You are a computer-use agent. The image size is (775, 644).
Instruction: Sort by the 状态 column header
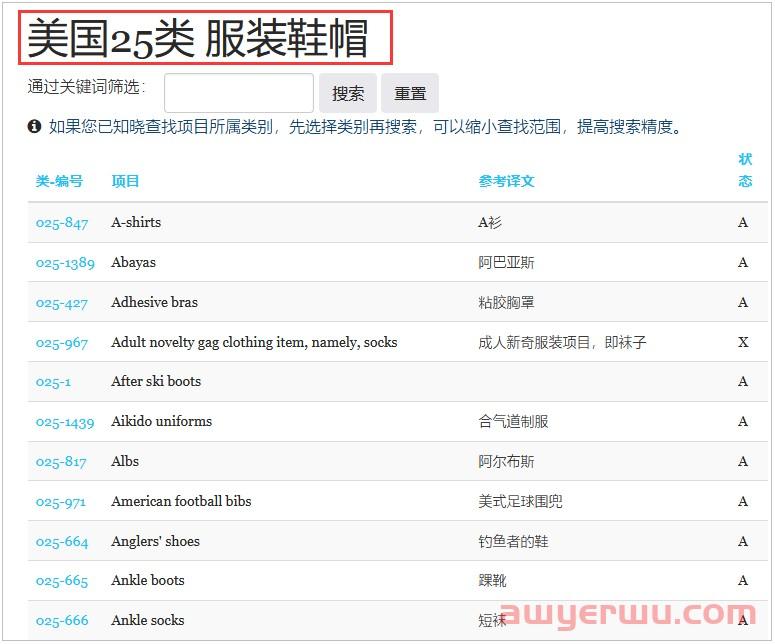tap(745, 170)
